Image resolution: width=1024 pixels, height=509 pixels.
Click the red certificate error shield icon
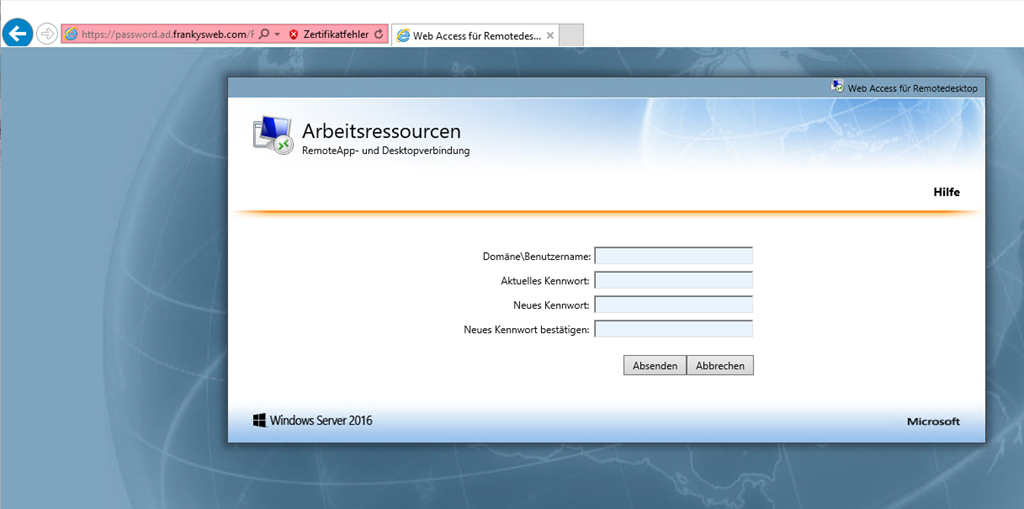(293, 34)
